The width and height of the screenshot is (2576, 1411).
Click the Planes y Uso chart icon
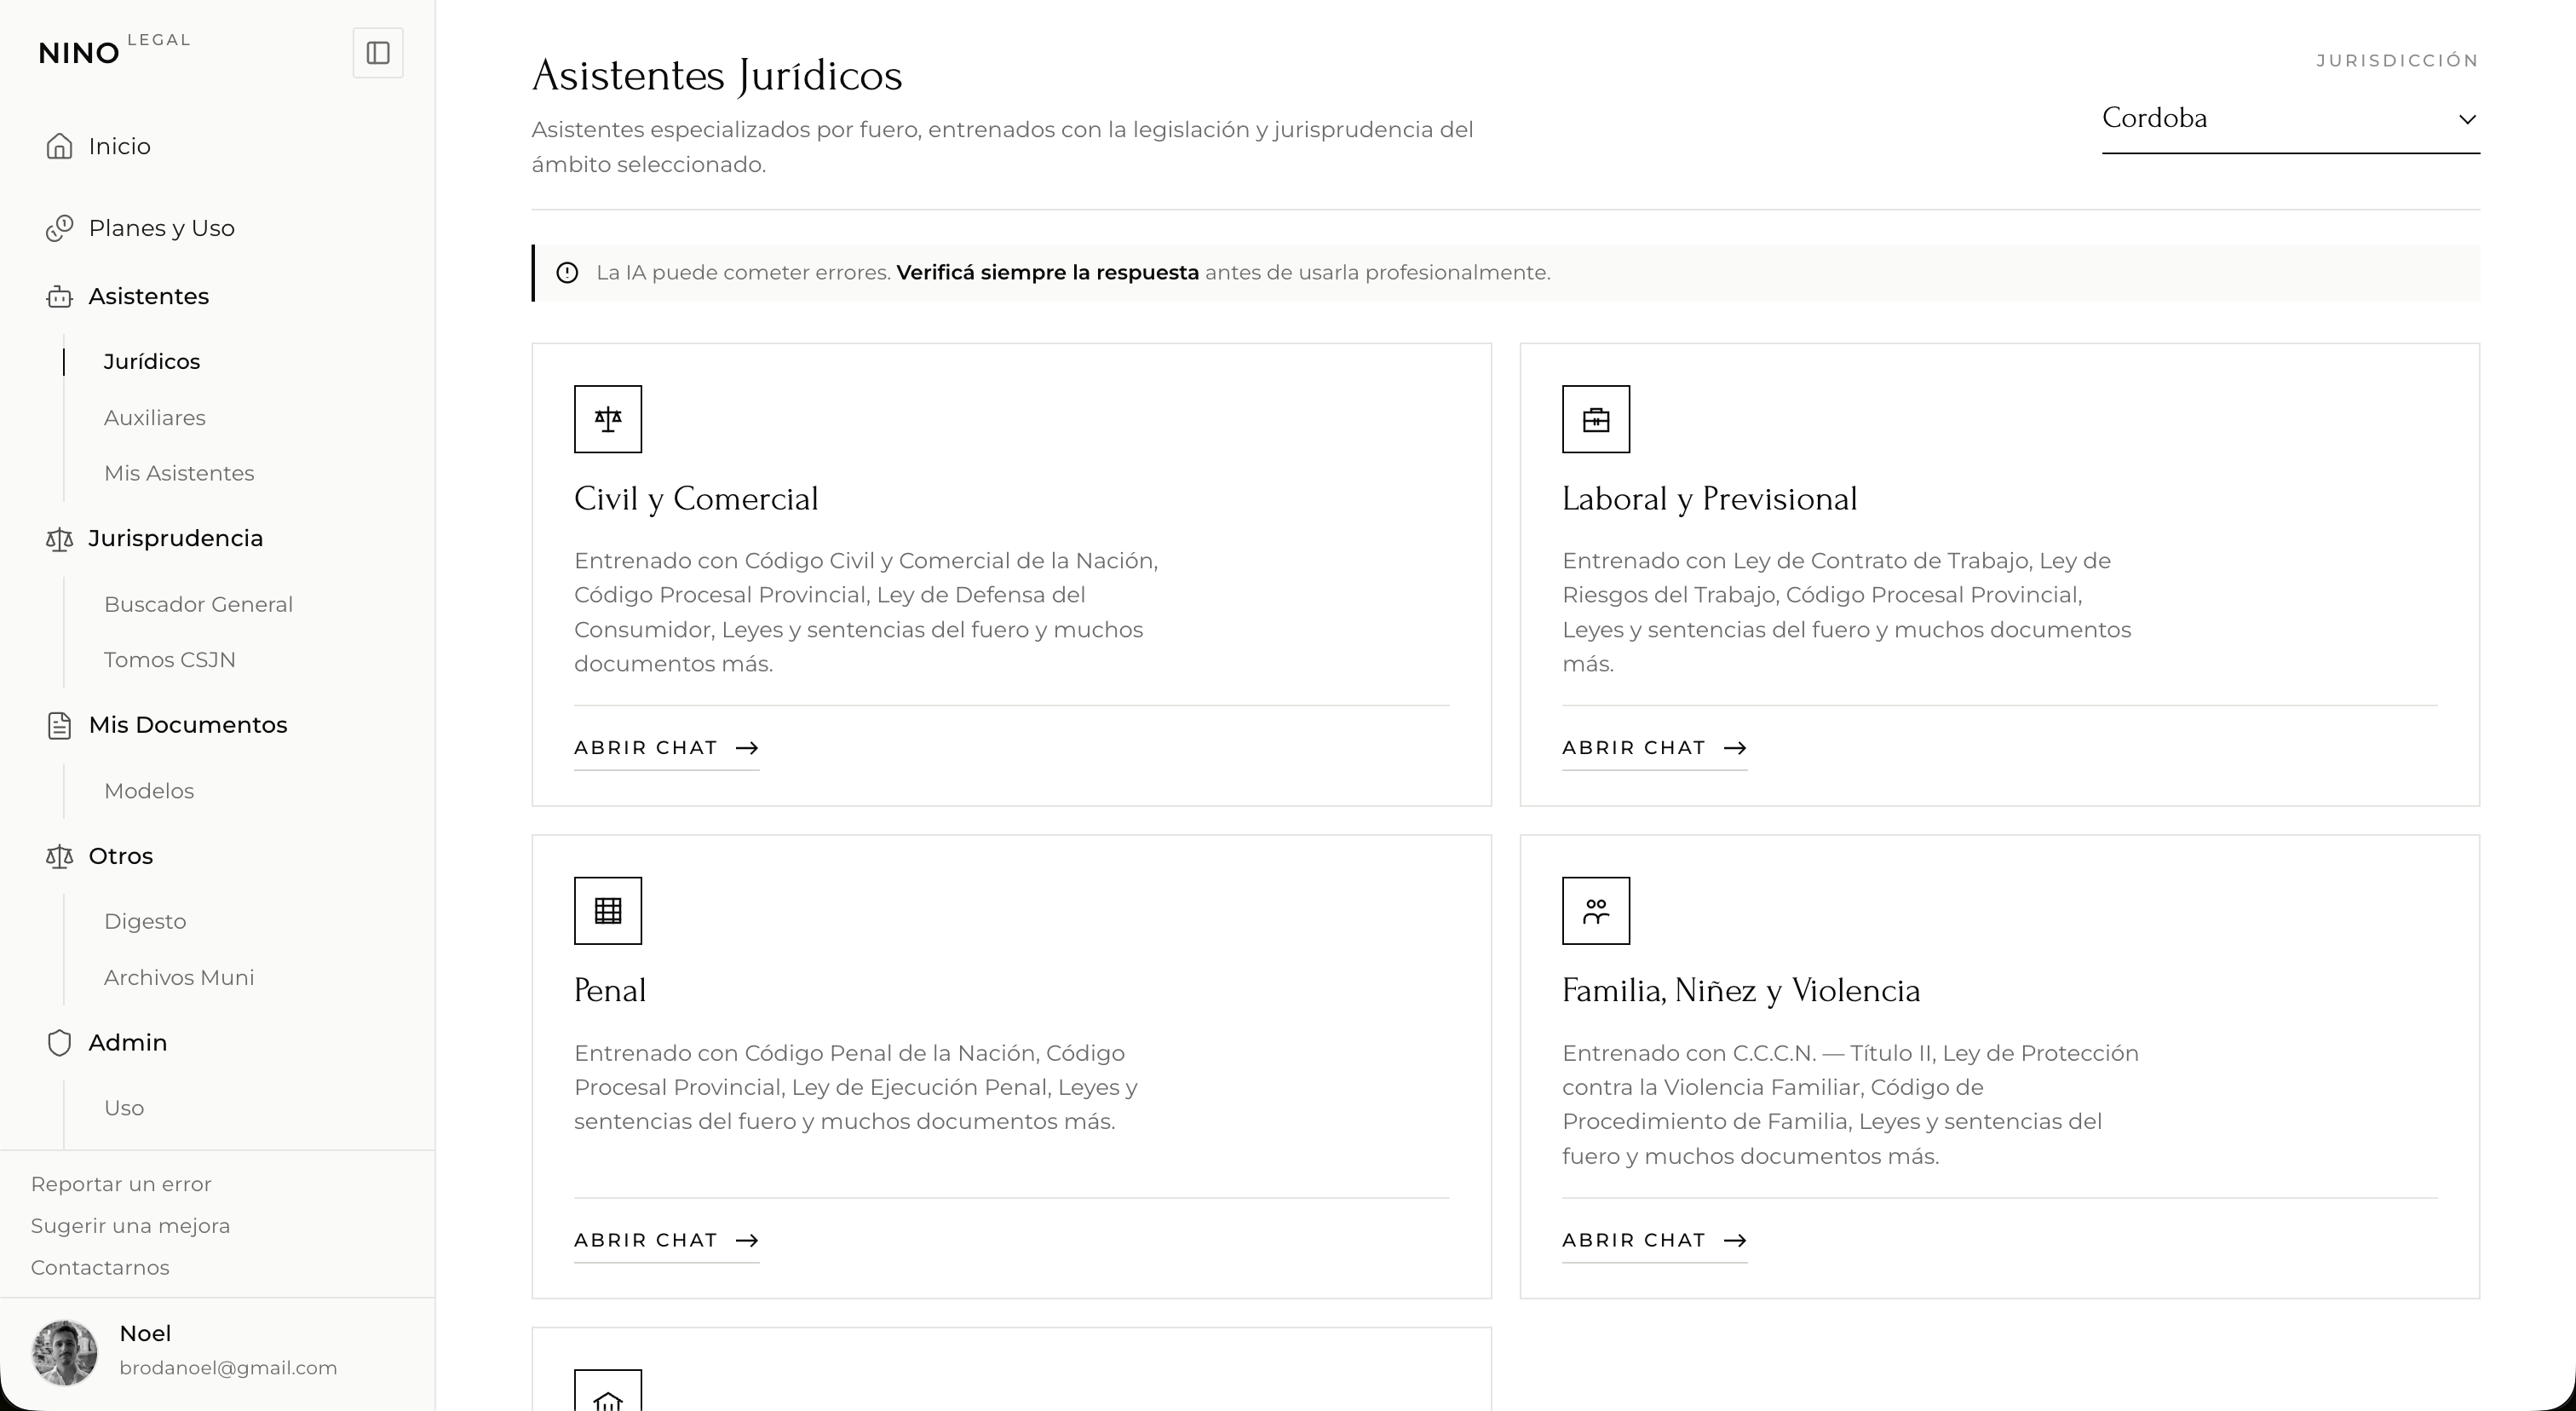click(x=59, y=228)
